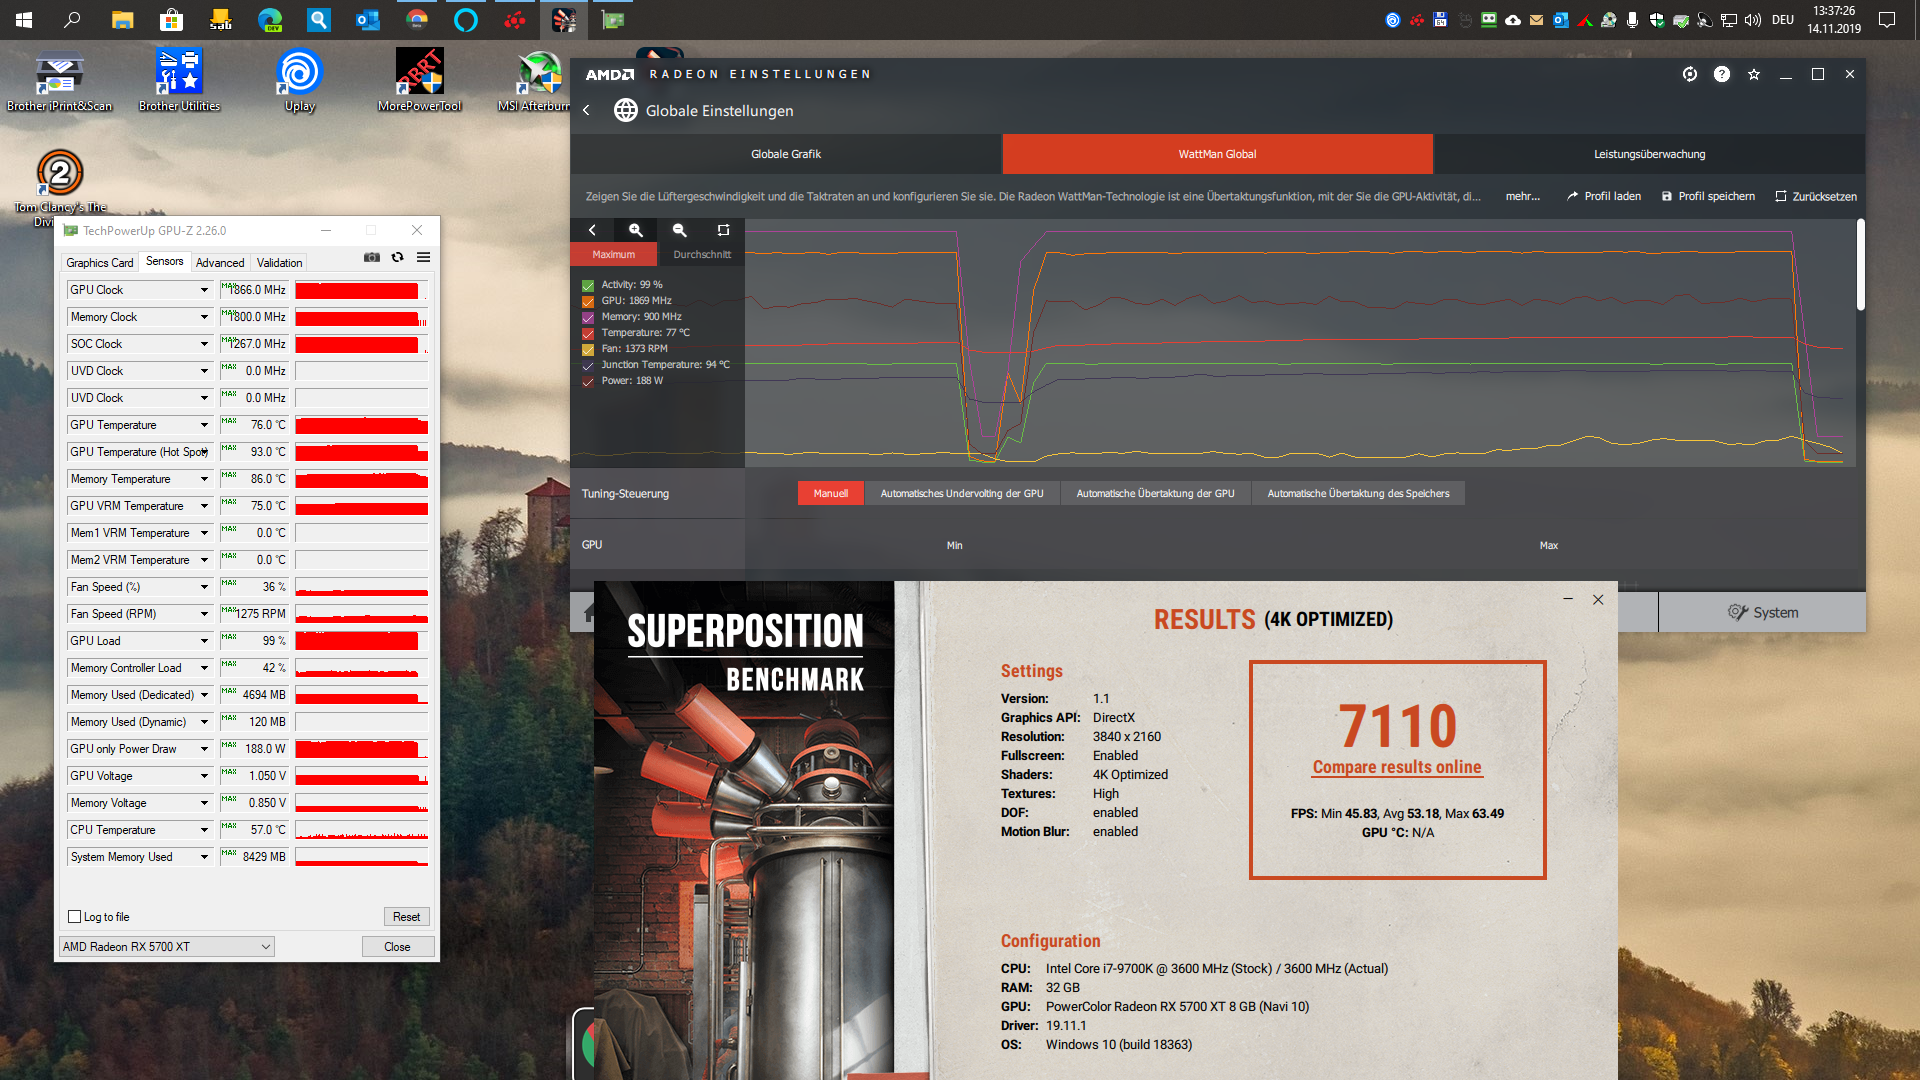Toggle the Temperature graph checkbox
The width and height of the screenshot is (1920, 1080).
tap(588, 333)
